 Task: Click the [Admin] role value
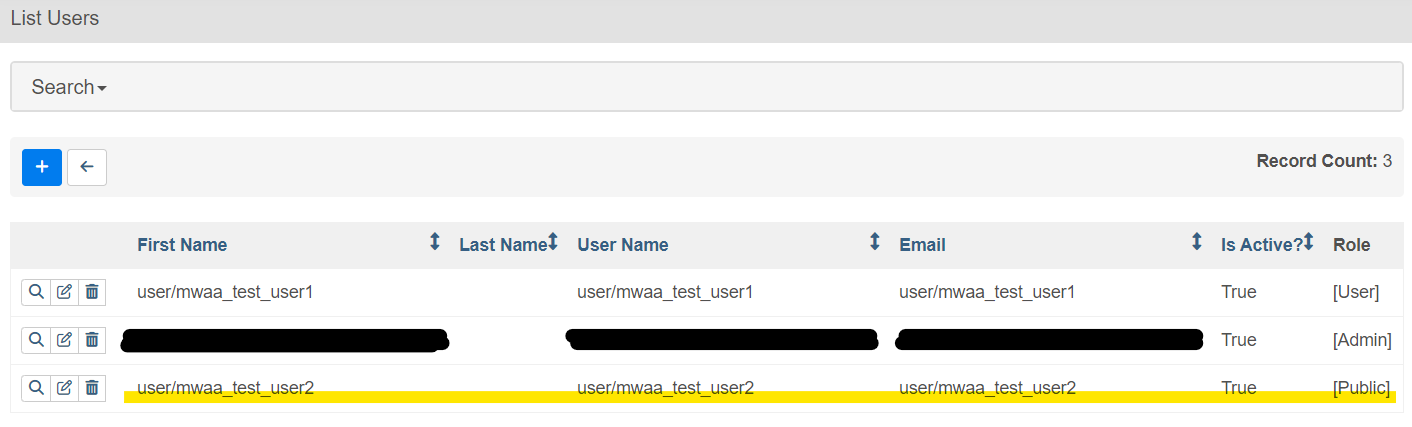[1362, 340]
